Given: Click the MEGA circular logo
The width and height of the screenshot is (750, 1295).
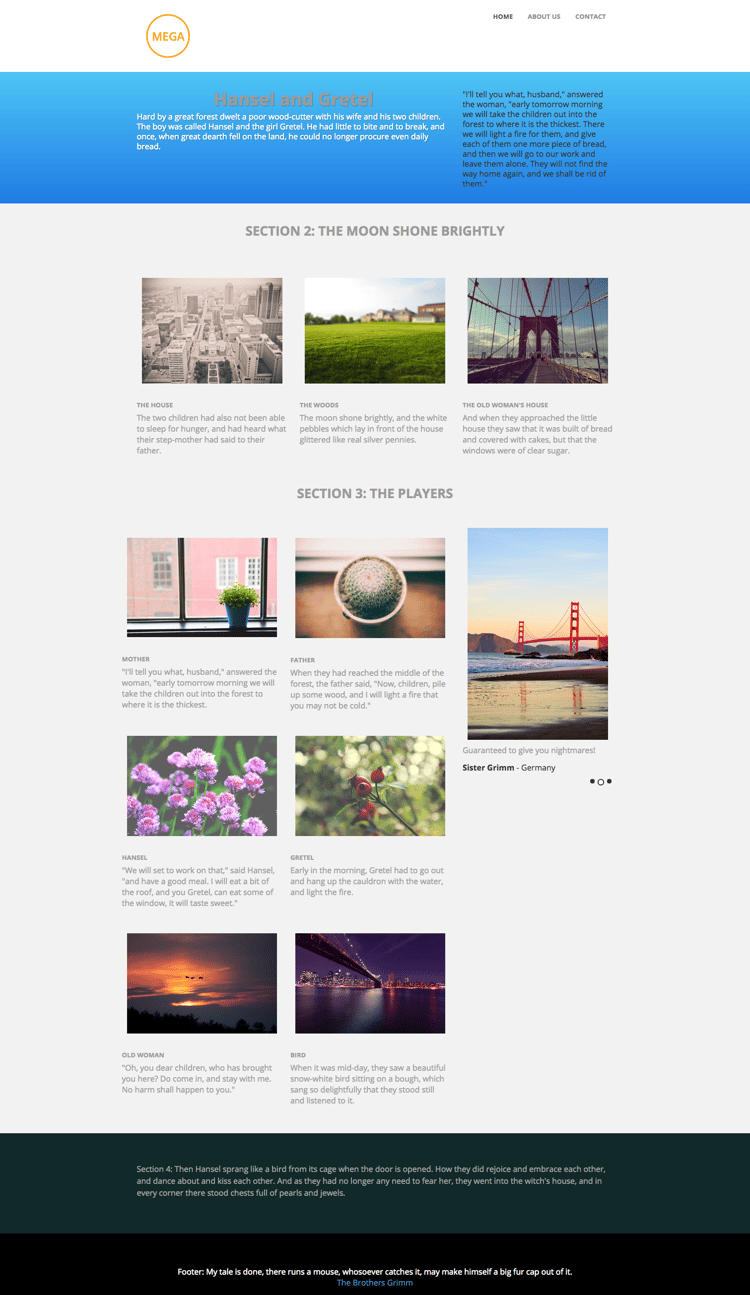Looking at the screenshot, I should click(168, 36).
